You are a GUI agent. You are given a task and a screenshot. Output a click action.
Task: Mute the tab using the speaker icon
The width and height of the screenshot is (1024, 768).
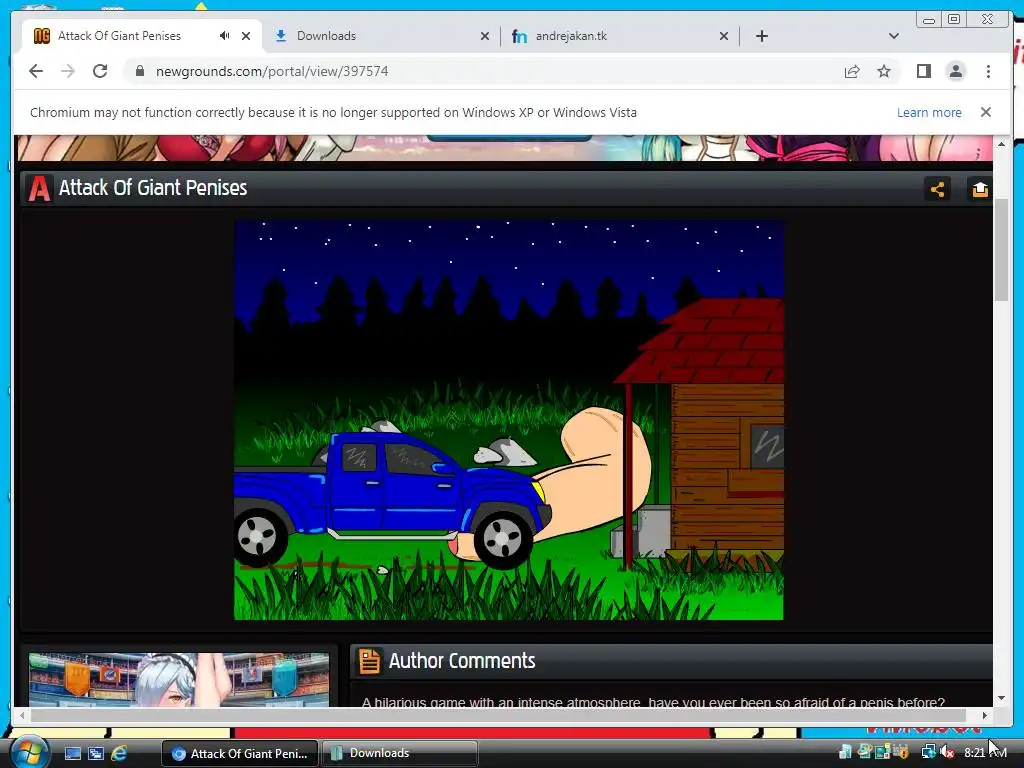225,36
